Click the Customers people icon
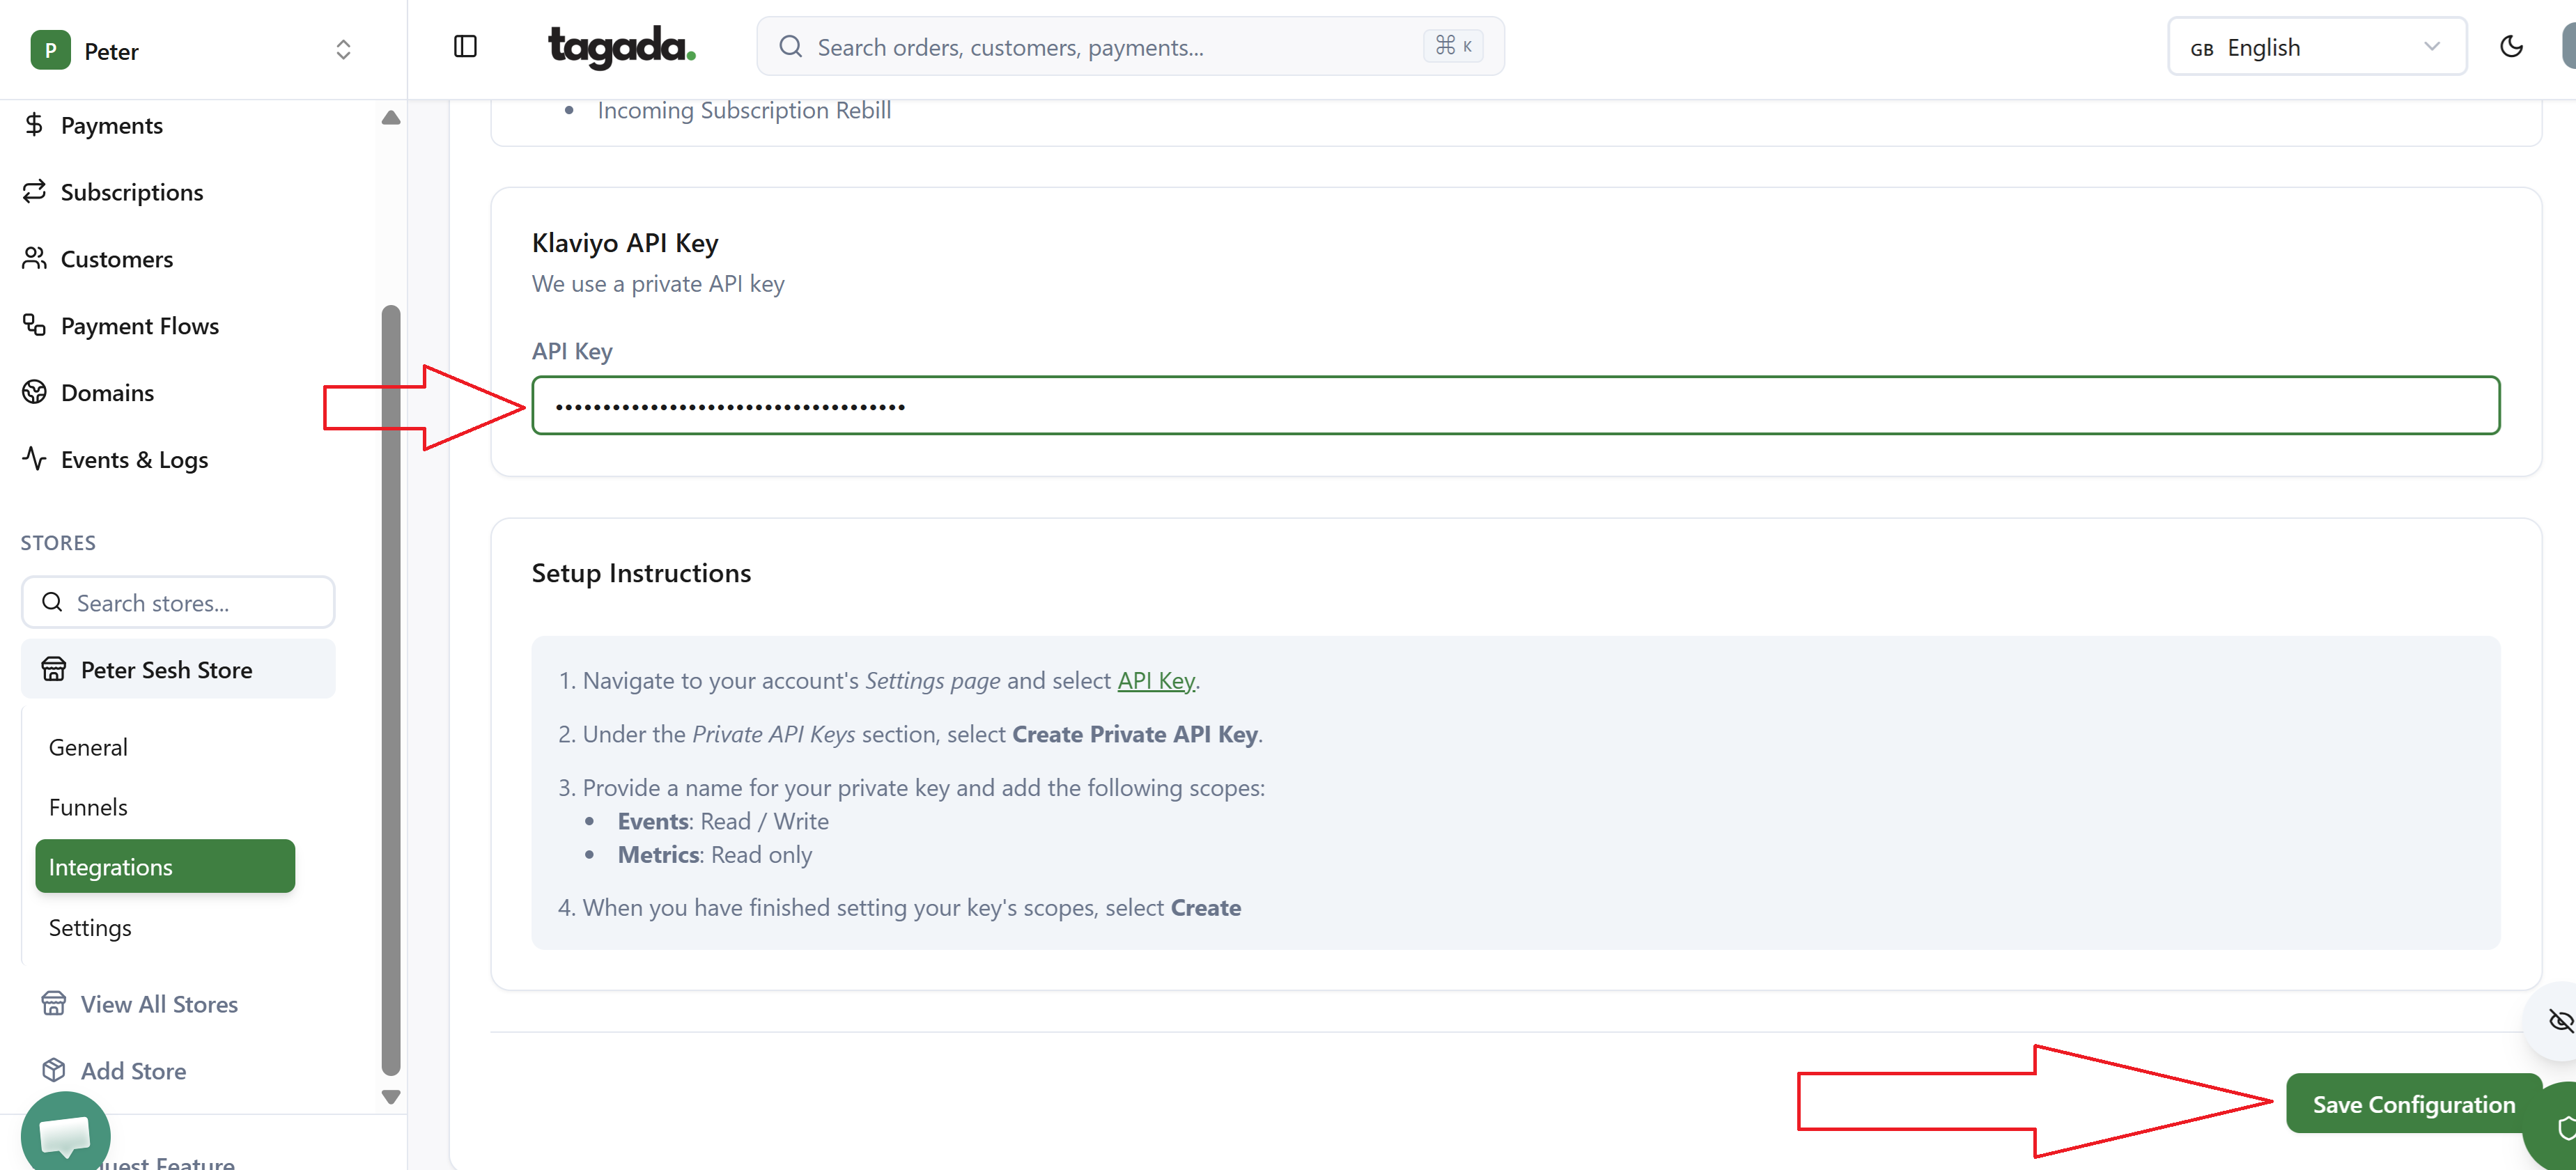The width and height of the screenshot is (2576, 1170). click(x=34, y=259)
